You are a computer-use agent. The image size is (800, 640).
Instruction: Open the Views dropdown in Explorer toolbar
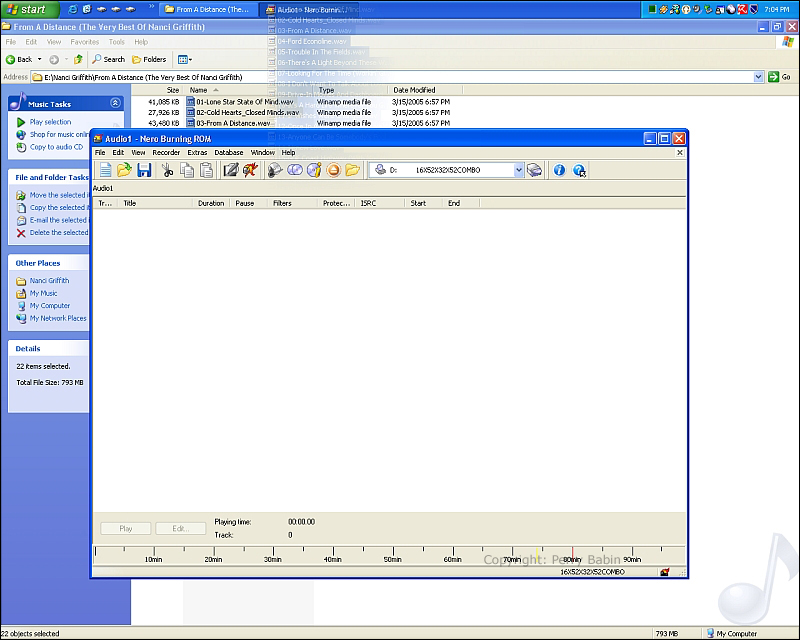click(185, 60)
